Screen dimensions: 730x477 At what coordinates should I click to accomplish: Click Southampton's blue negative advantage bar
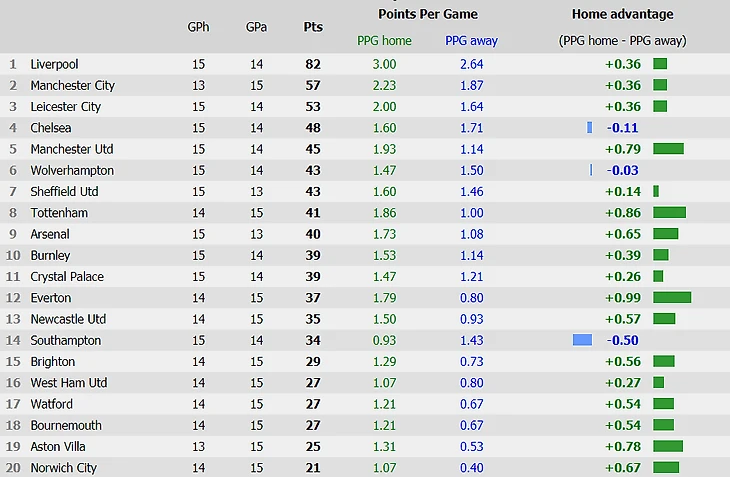[x=582, y=341]
